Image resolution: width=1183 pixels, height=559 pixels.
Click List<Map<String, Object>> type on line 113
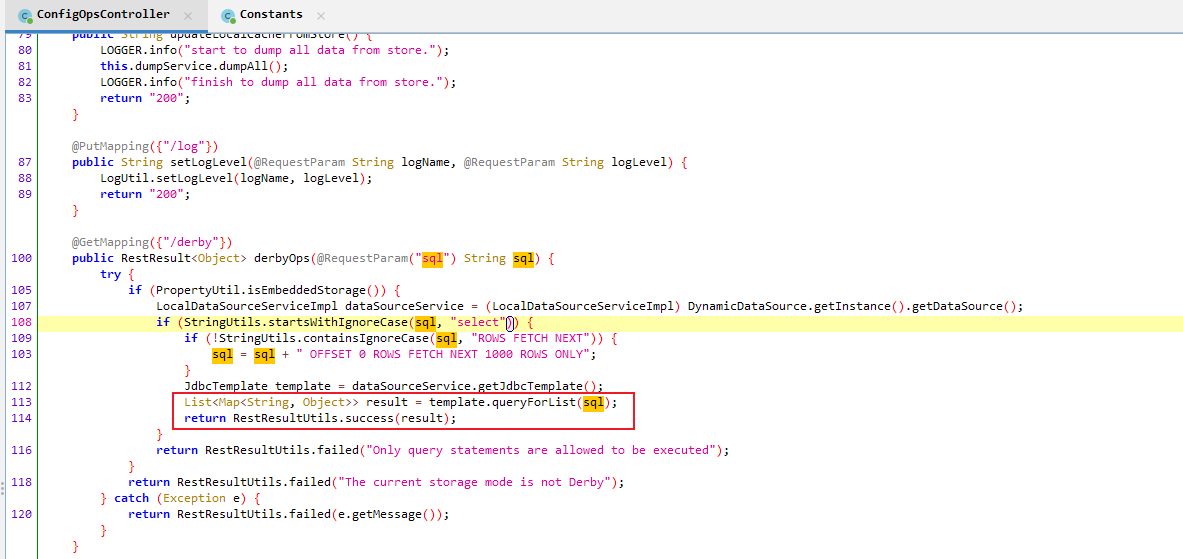(272, 403)
